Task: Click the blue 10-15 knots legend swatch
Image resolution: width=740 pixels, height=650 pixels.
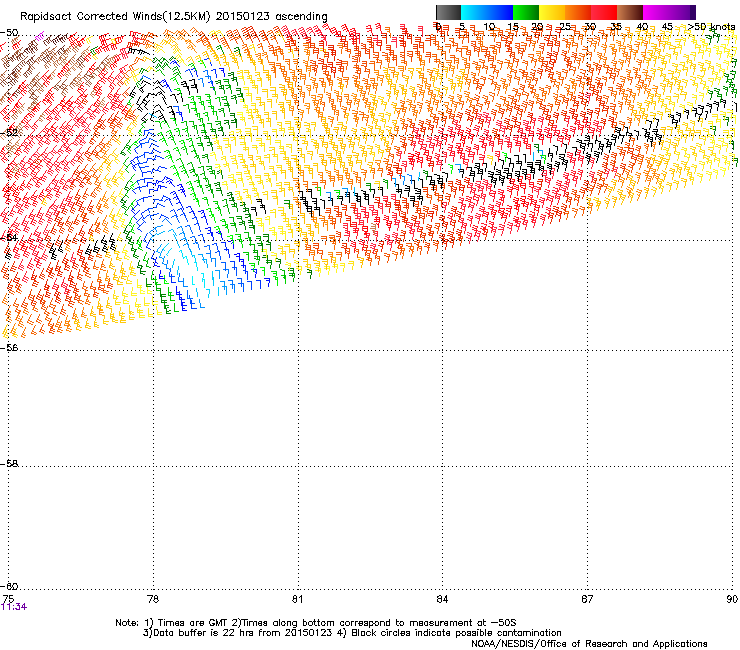Action: coord(500,12)
